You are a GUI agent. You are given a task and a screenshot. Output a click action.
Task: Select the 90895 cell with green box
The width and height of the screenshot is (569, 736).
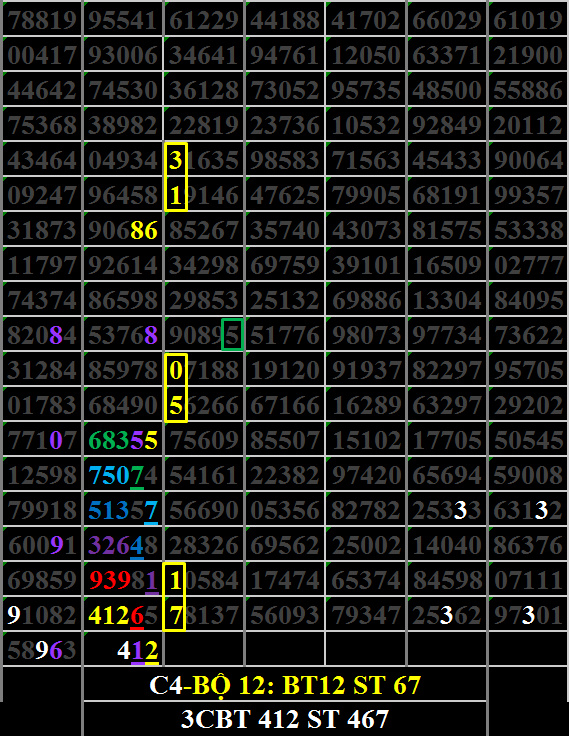[204, 335]
